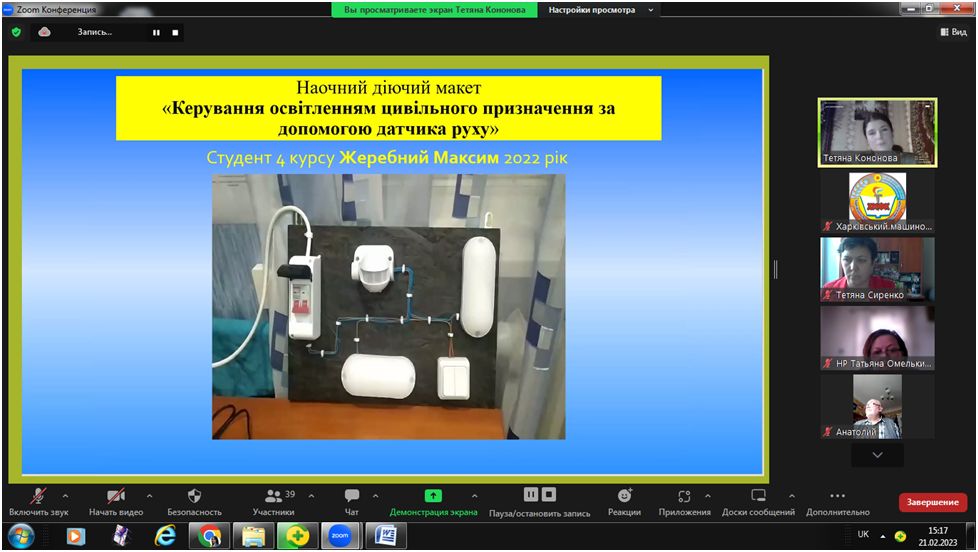This screenshot has width=978, height=552.
Task: Click green tray icon beside clock
Action: pos(900,536)
